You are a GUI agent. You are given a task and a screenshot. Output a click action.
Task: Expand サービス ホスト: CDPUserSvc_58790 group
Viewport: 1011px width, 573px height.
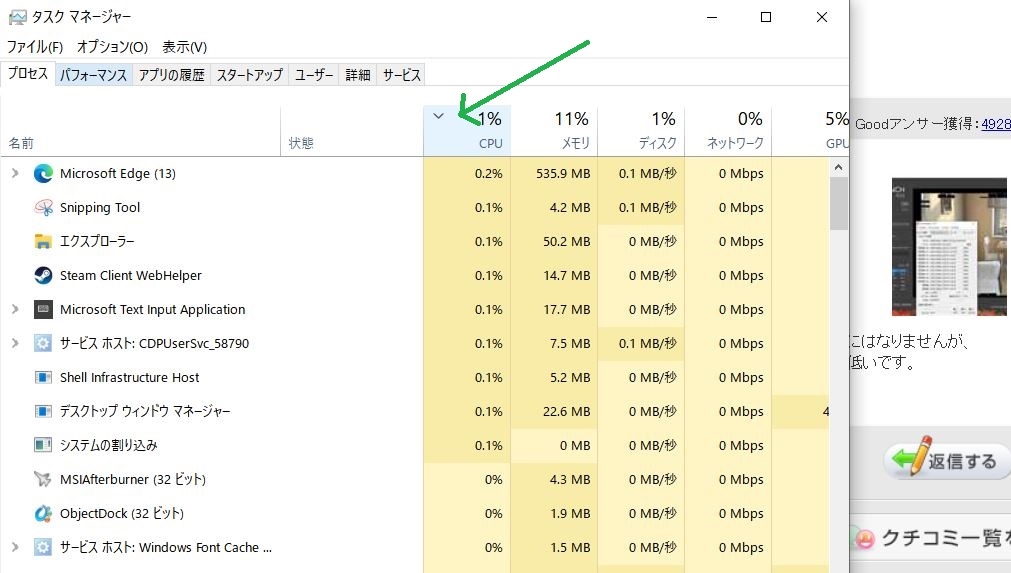[15, 344]
